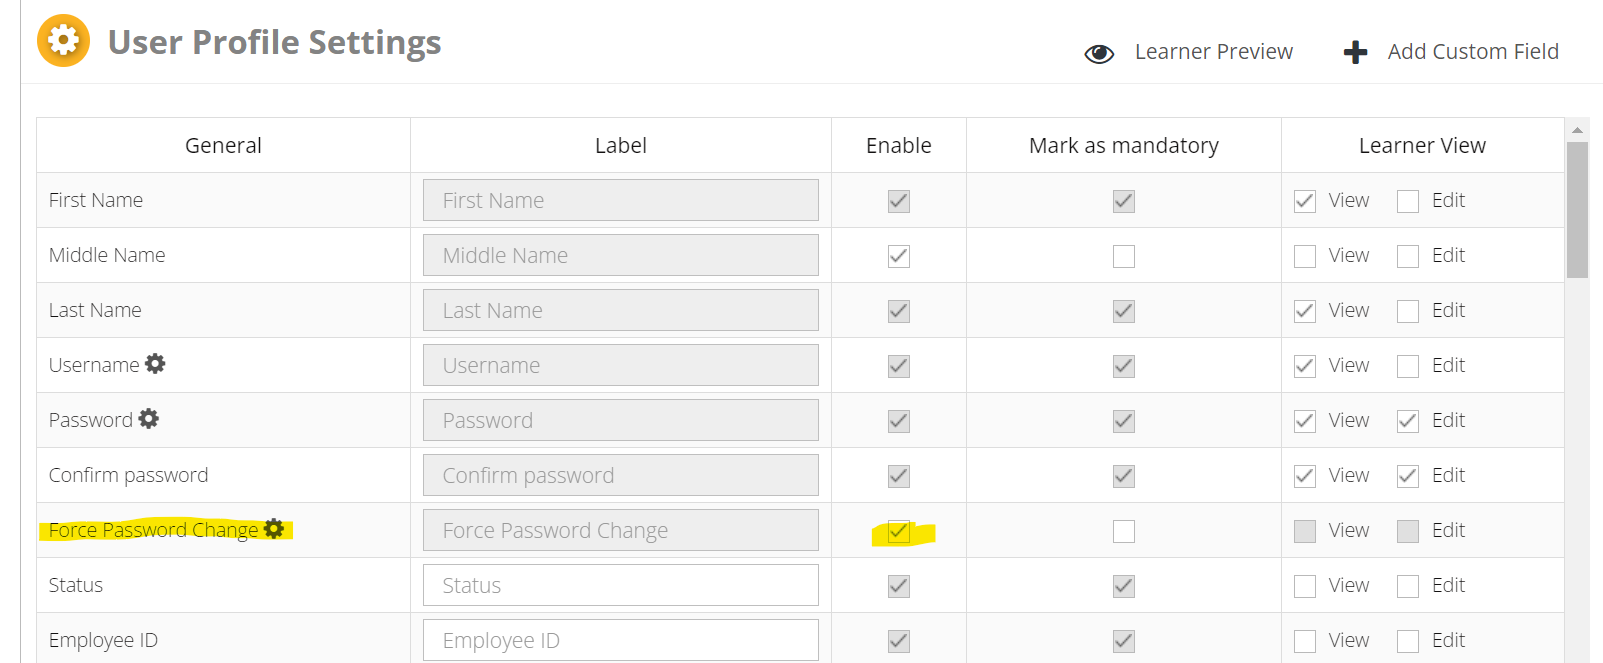Uncheck Edit for Confirm password learner view

click(x=1407, y=475)
